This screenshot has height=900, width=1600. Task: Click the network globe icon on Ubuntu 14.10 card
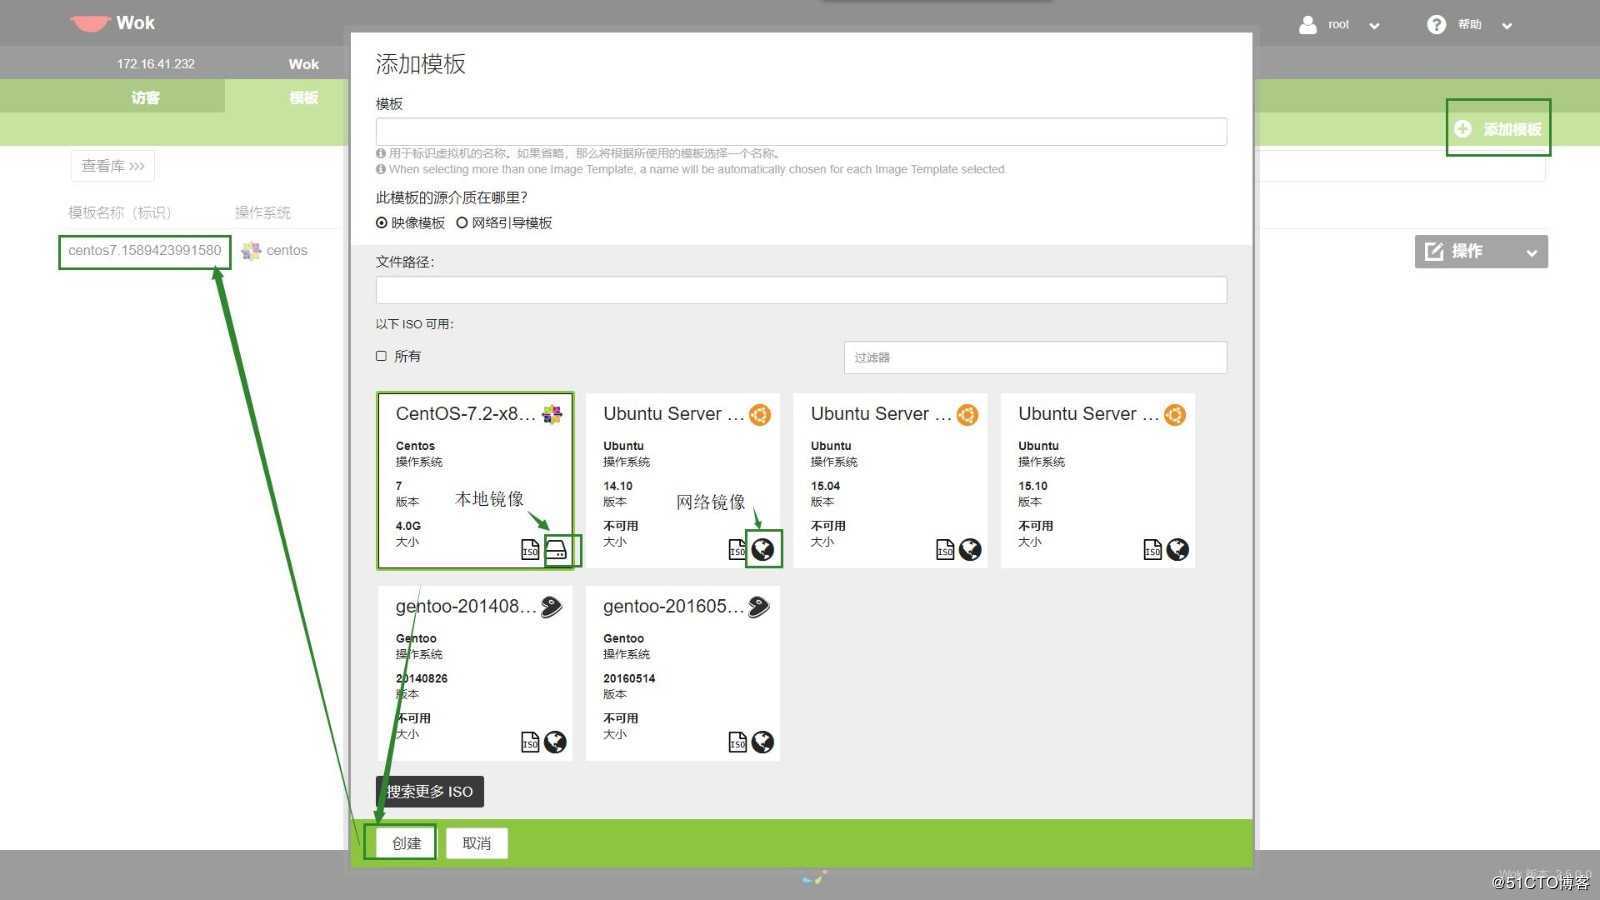coord(763,549)
